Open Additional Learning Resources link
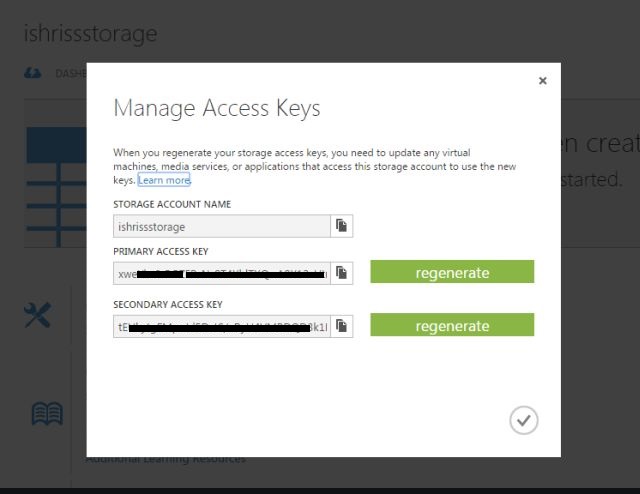 click(165, 460)
